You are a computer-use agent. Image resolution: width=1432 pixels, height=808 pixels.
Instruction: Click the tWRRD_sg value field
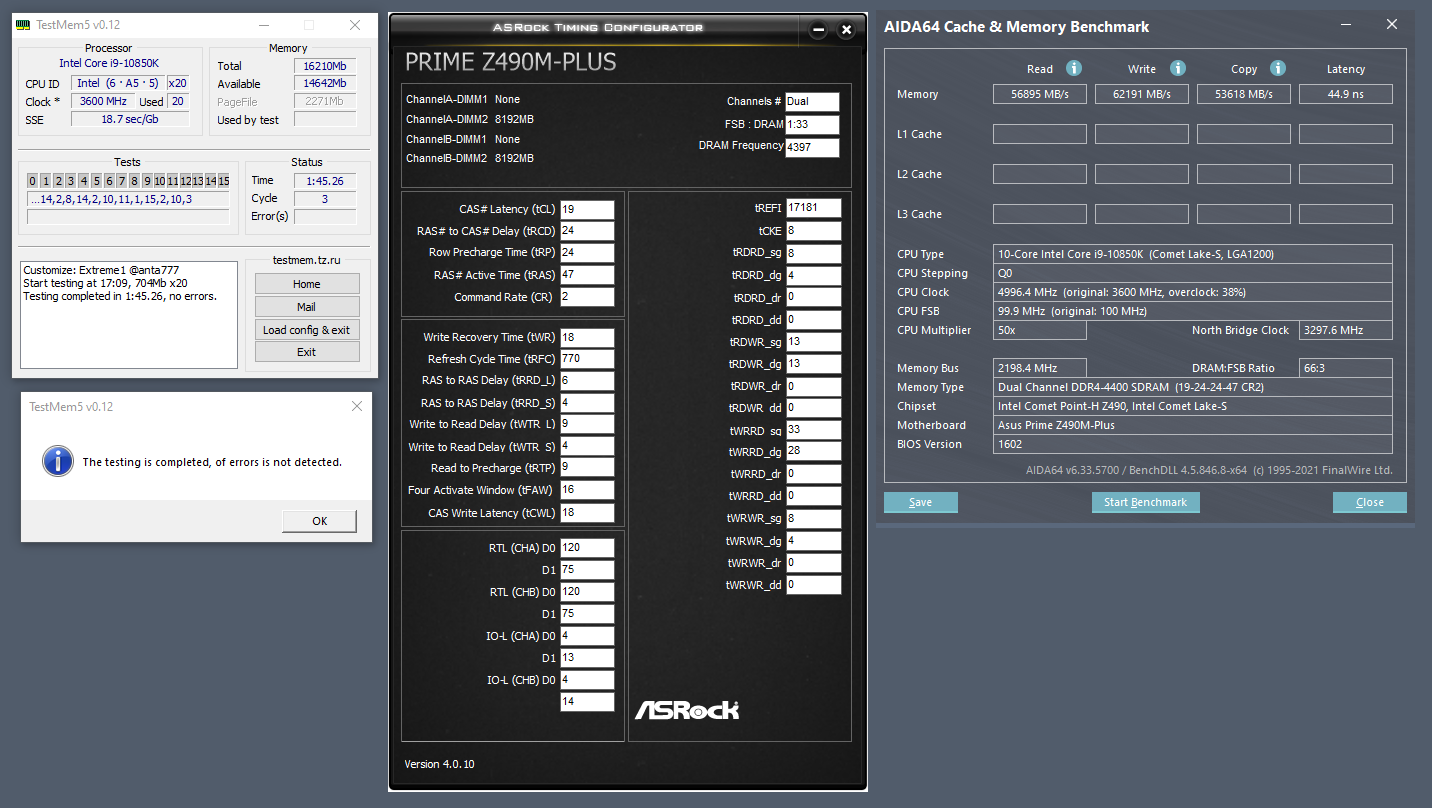point(814,430)
